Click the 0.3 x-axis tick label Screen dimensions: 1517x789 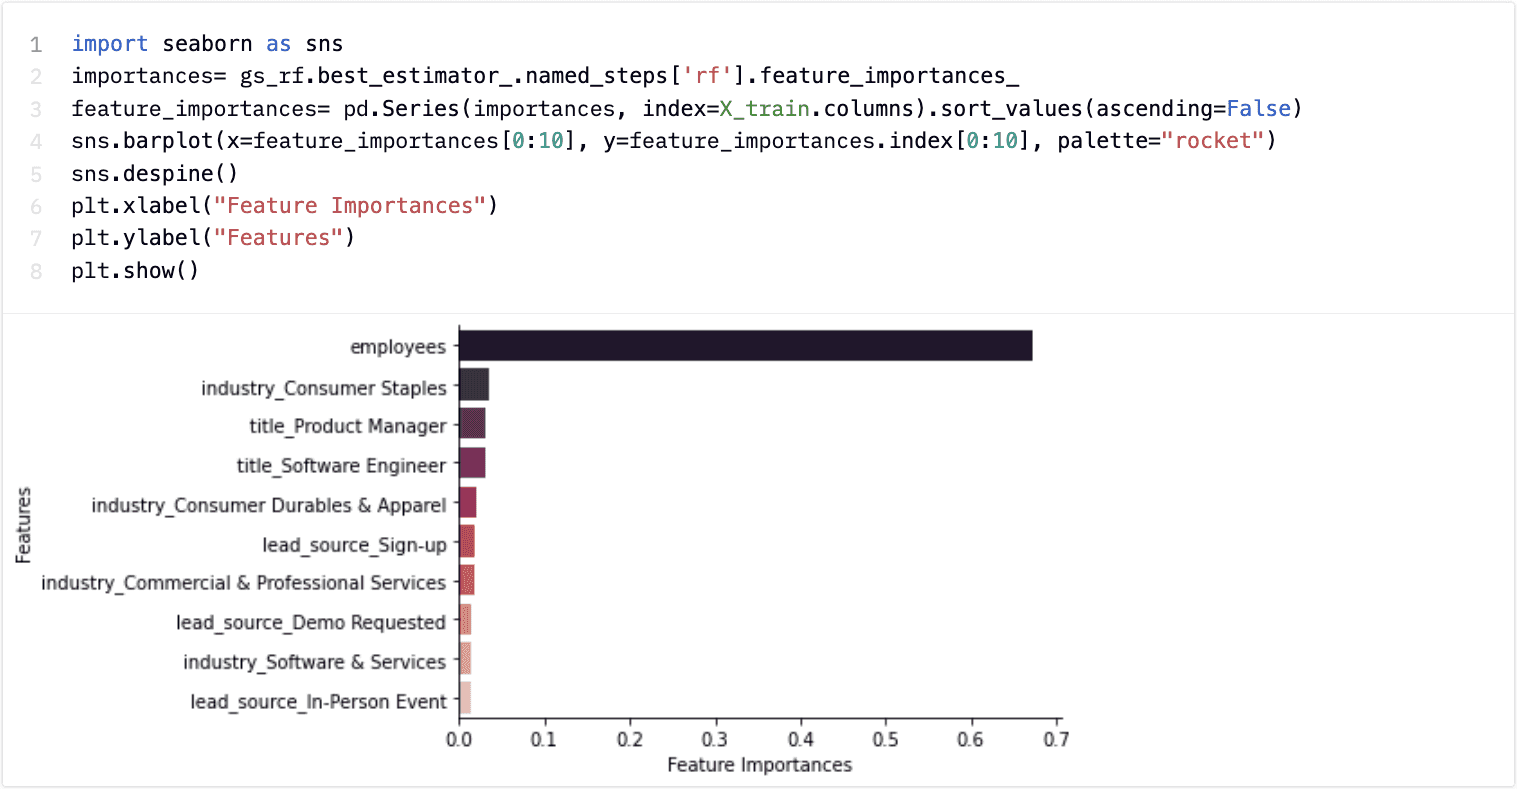715,740
